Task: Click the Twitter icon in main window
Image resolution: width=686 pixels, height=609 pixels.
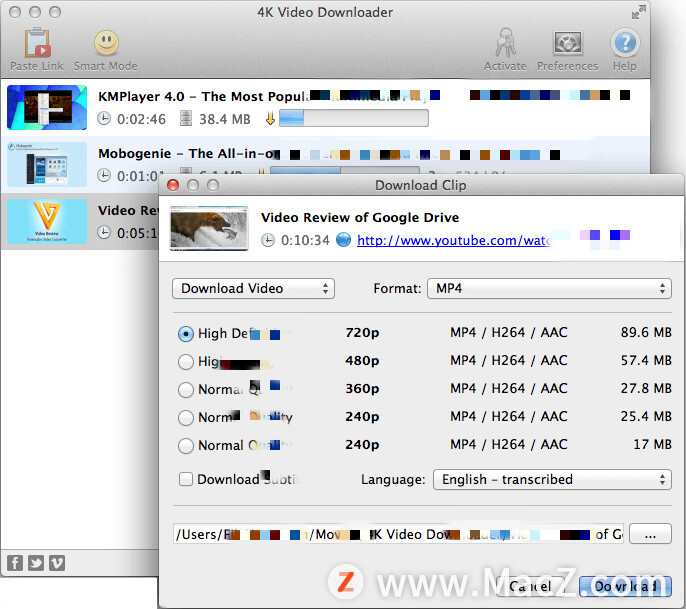Action: pyautogui.click(x=36, y=563)
